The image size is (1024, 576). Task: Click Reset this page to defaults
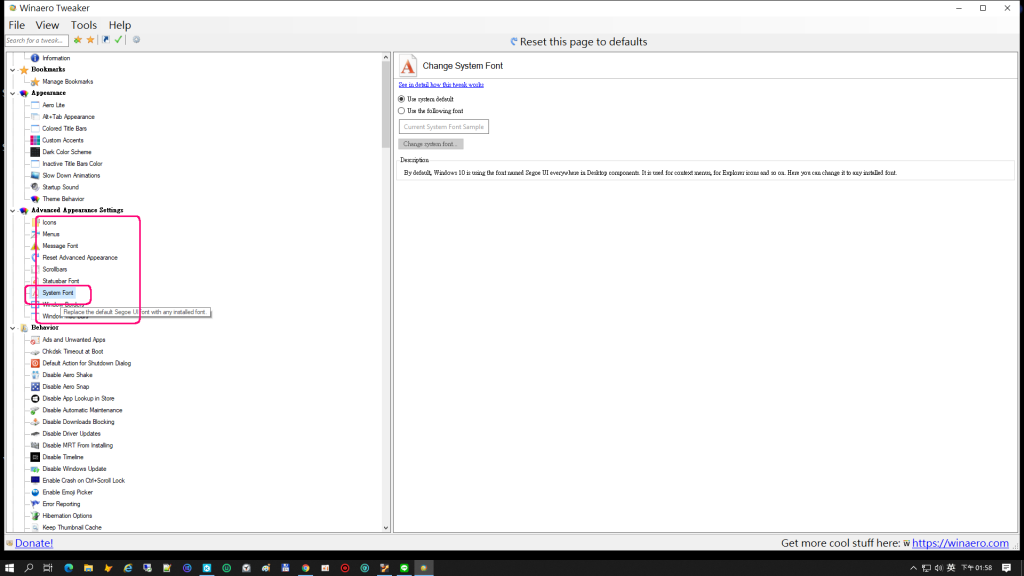(579, 42)
